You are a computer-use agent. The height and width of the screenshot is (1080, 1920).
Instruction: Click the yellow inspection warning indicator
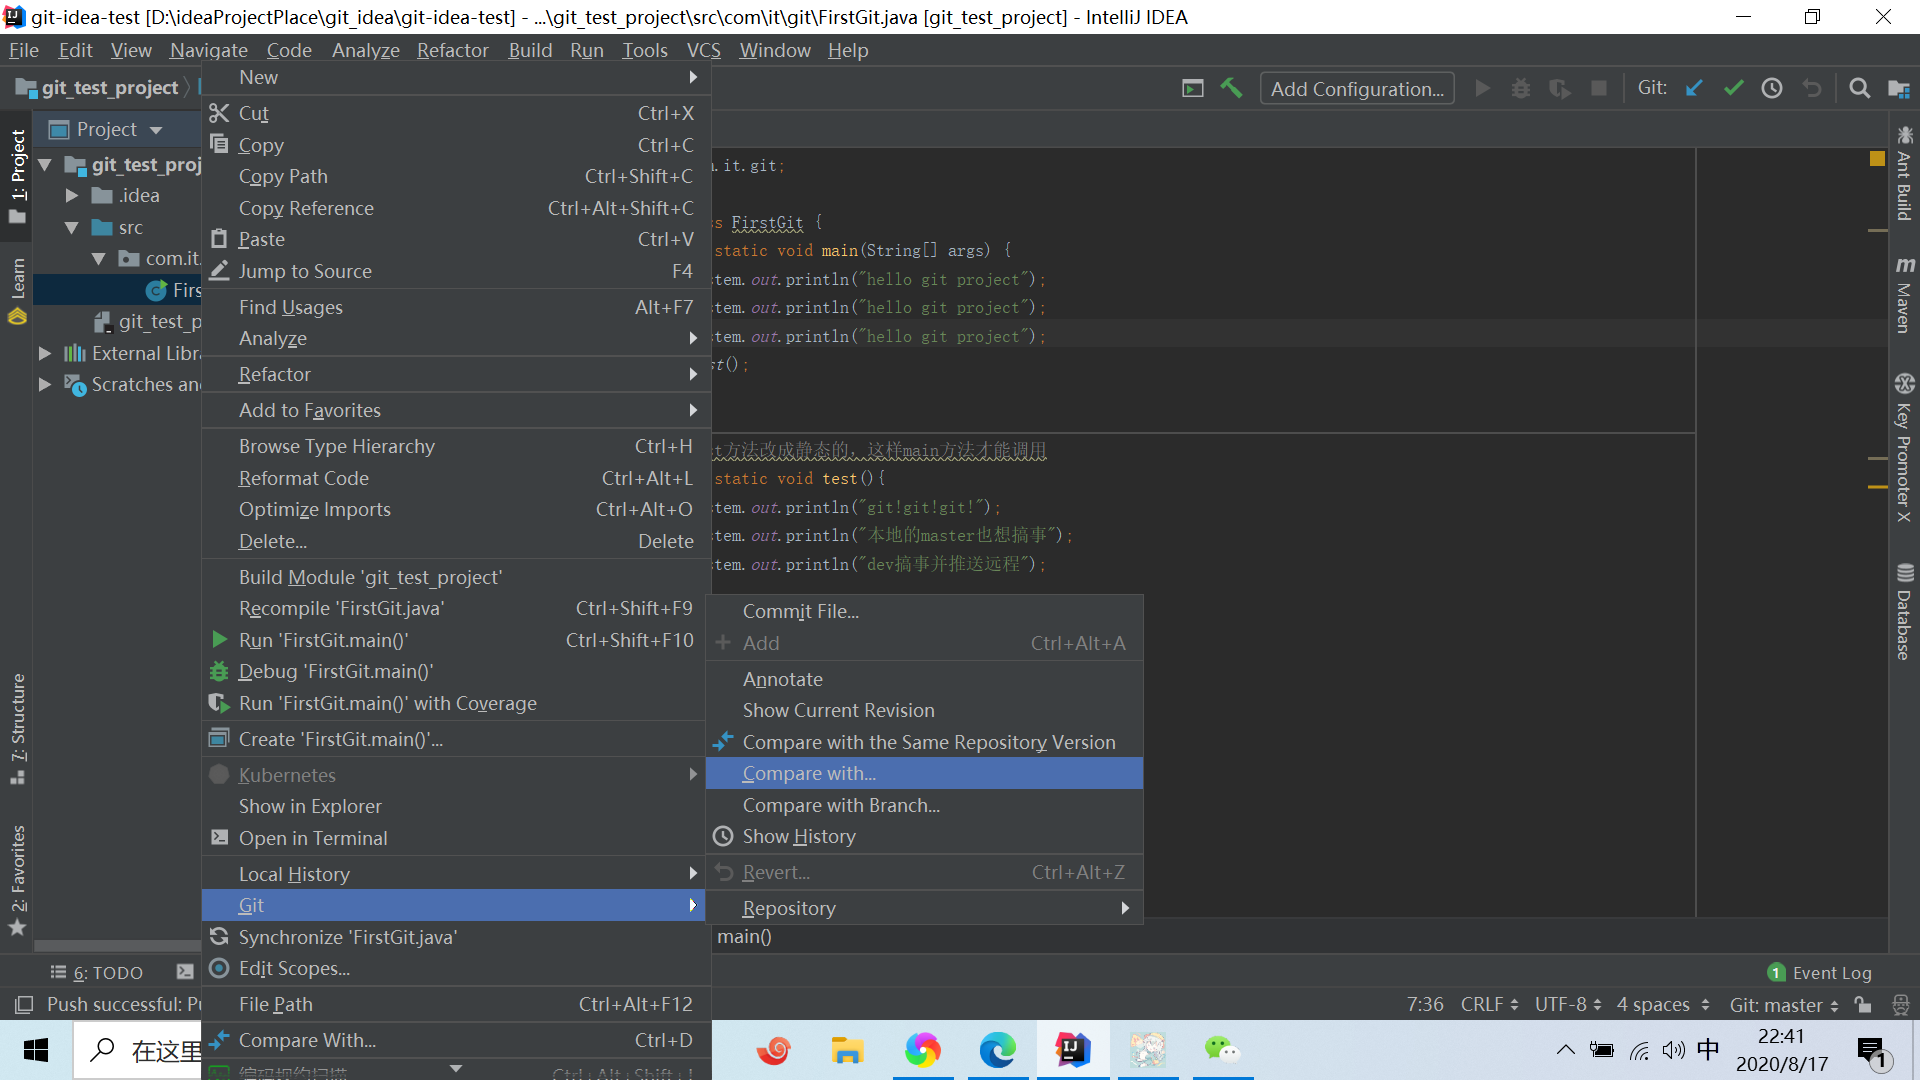(x=1877, y=159)
